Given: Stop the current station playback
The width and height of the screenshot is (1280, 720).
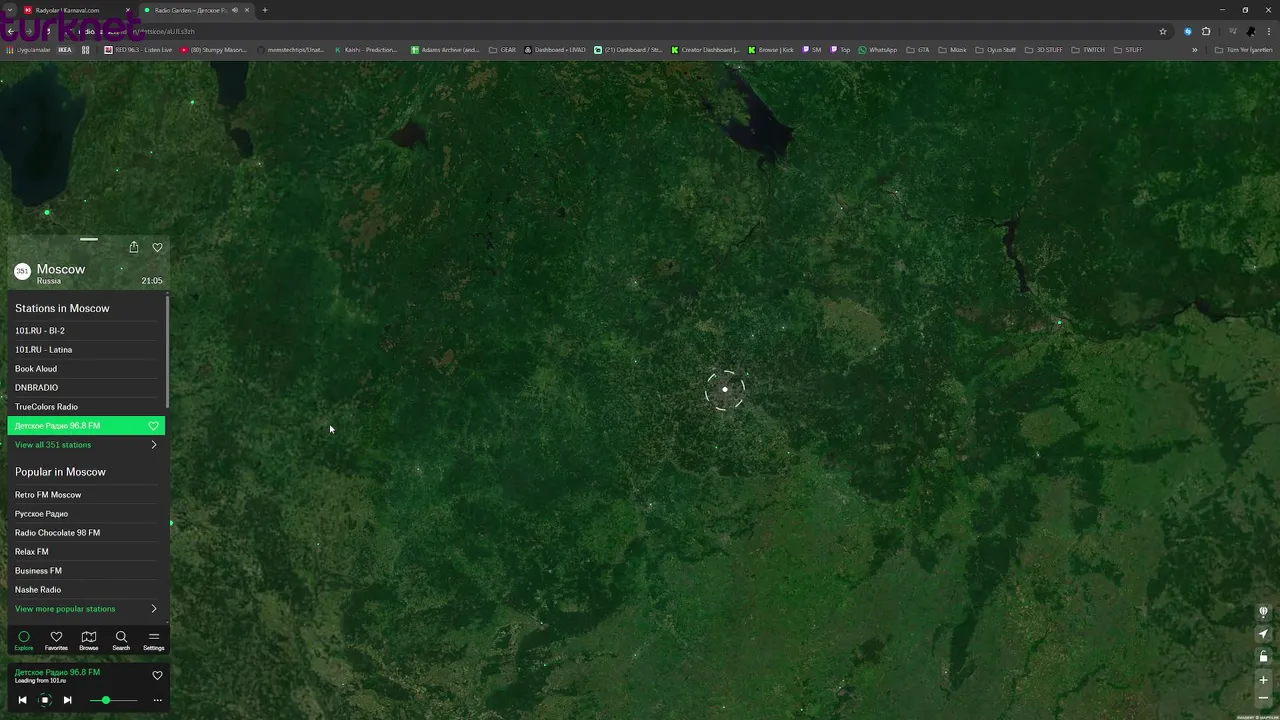Looking at the screenshot, I should coord(44,700).
